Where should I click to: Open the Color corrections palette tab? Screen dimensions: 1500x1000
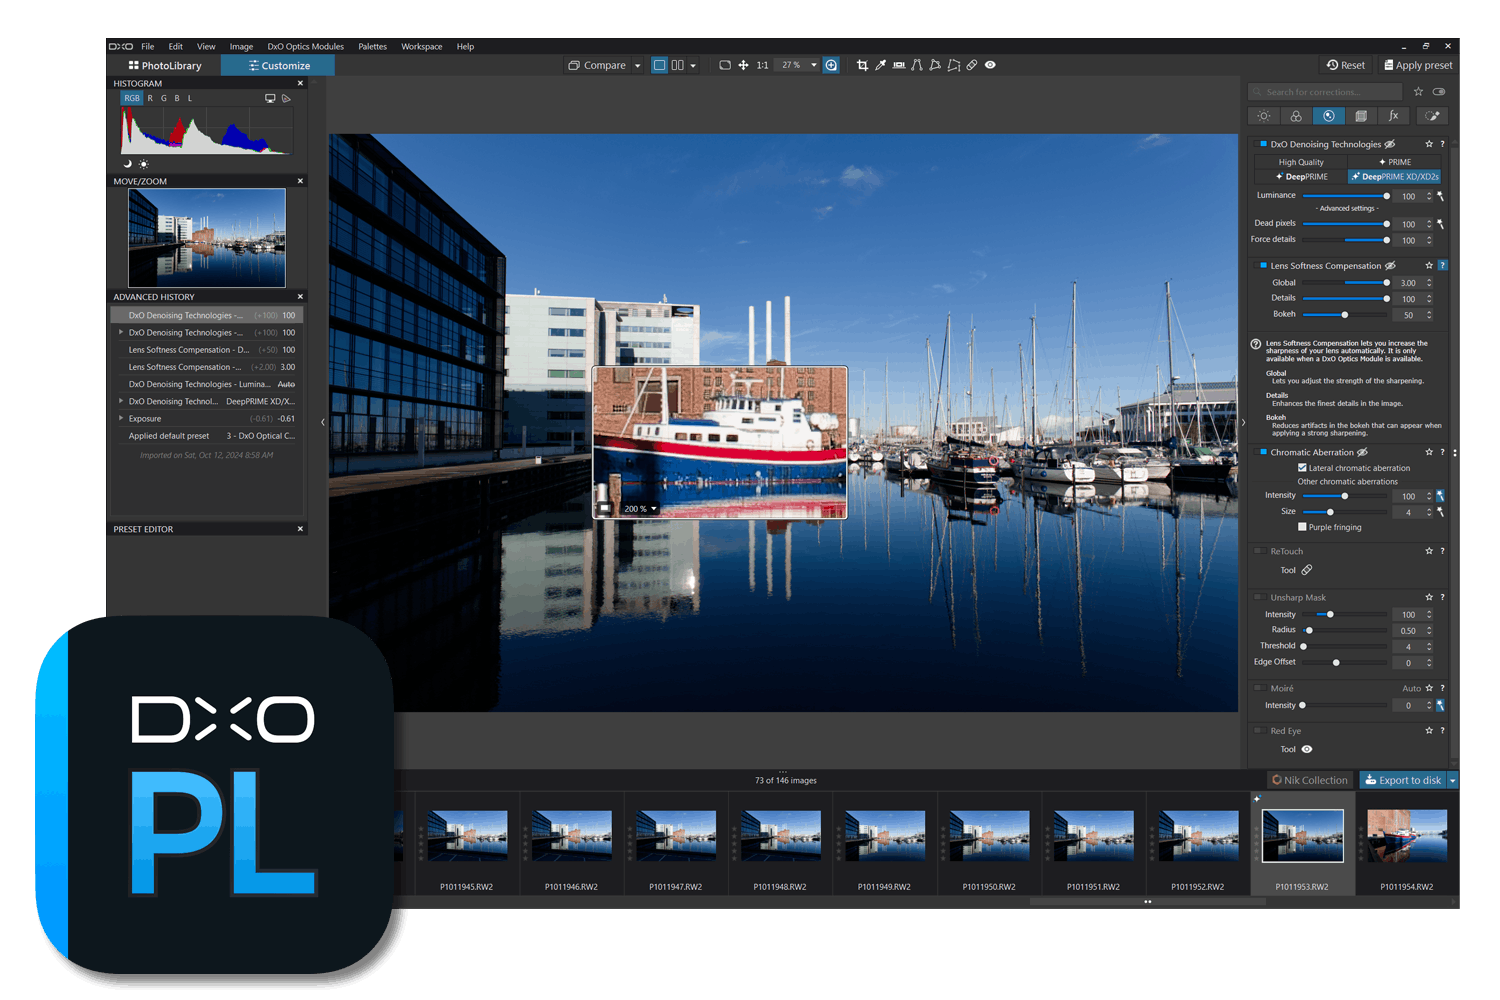tap(1296, 116)
